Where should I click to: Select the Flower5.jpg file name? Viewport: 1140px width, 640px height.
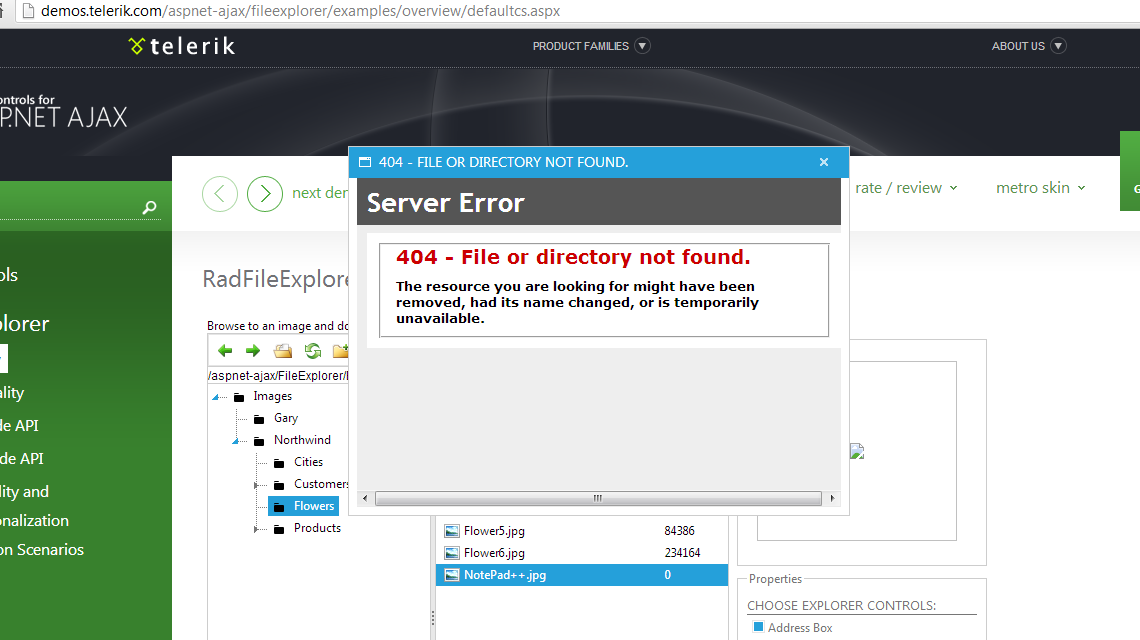click(x=494, y=531)
